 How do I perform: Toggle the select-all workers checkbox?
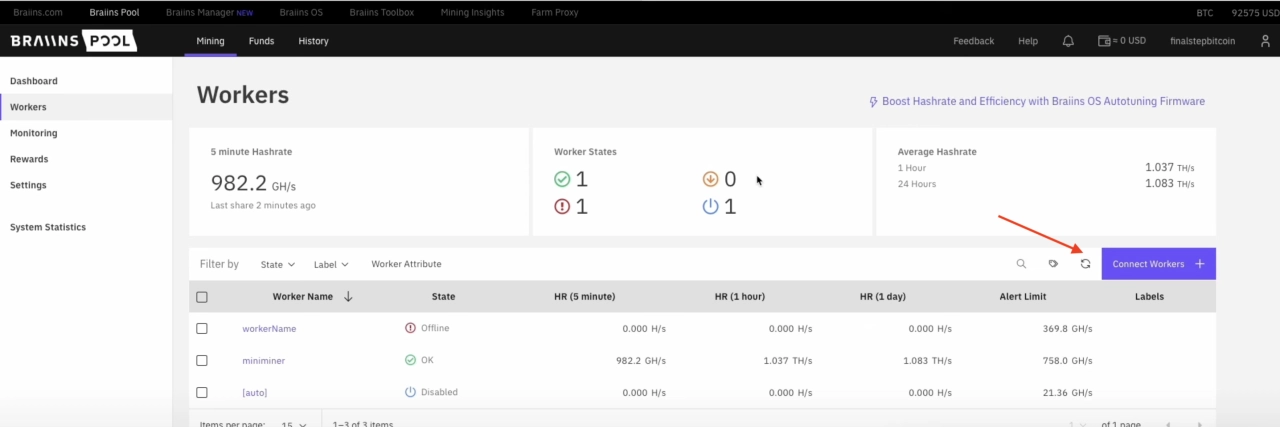point(202,297)
